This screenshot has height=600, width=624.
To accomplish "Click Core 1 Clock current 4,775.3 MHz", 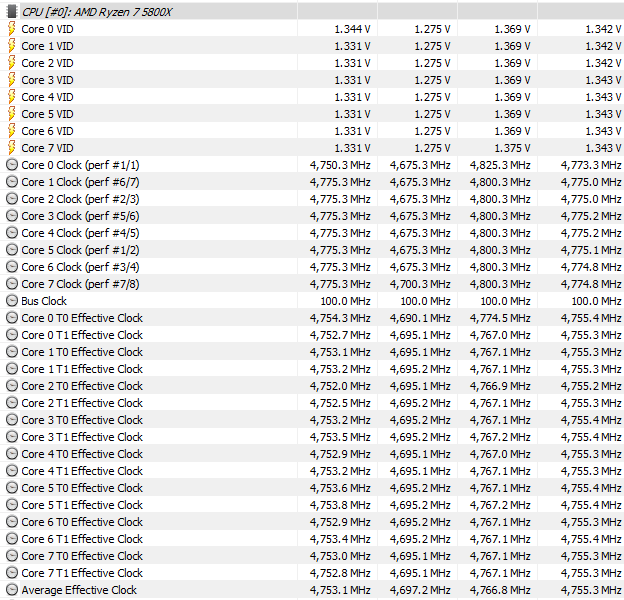I will coord(340,182).
